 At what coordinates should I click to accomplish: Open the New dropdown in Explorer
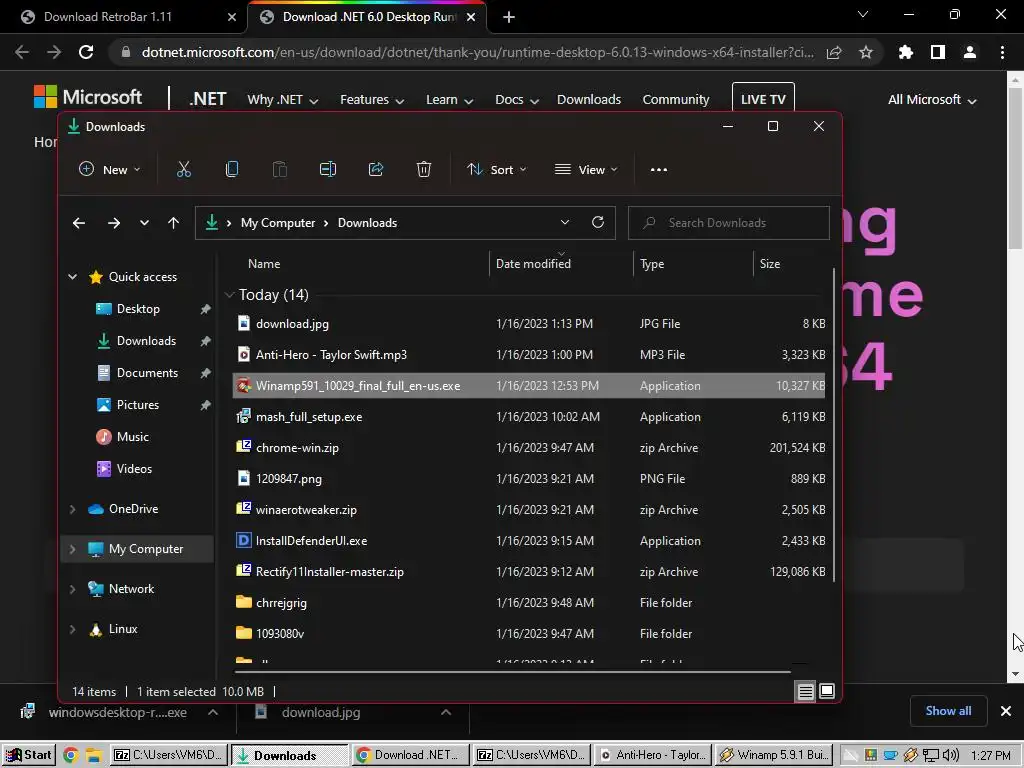[109, 170]
